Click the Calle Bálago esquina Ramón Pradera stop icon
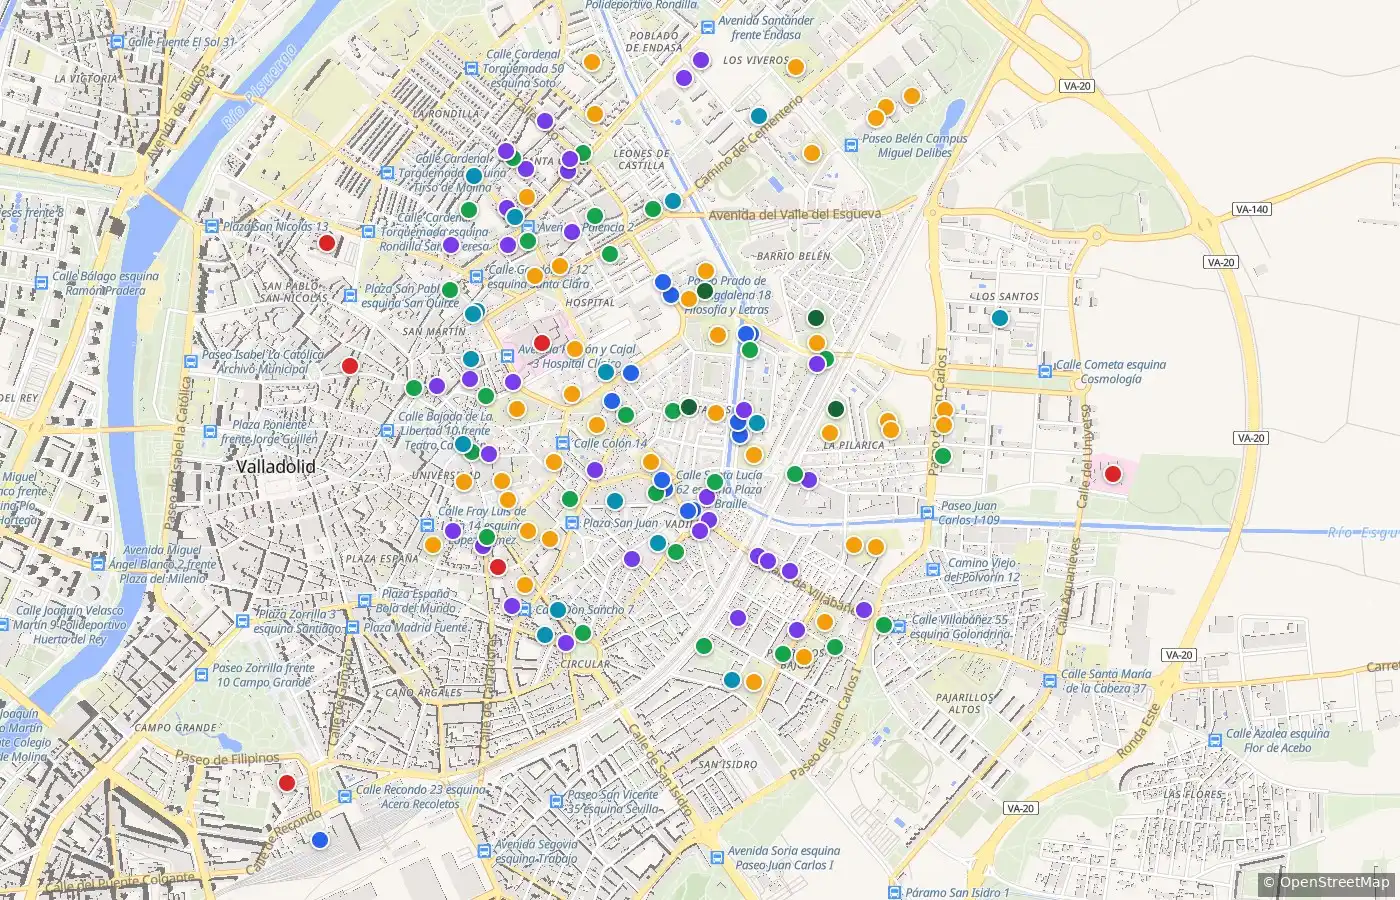 pyautogui.click(x=42, y=283)
